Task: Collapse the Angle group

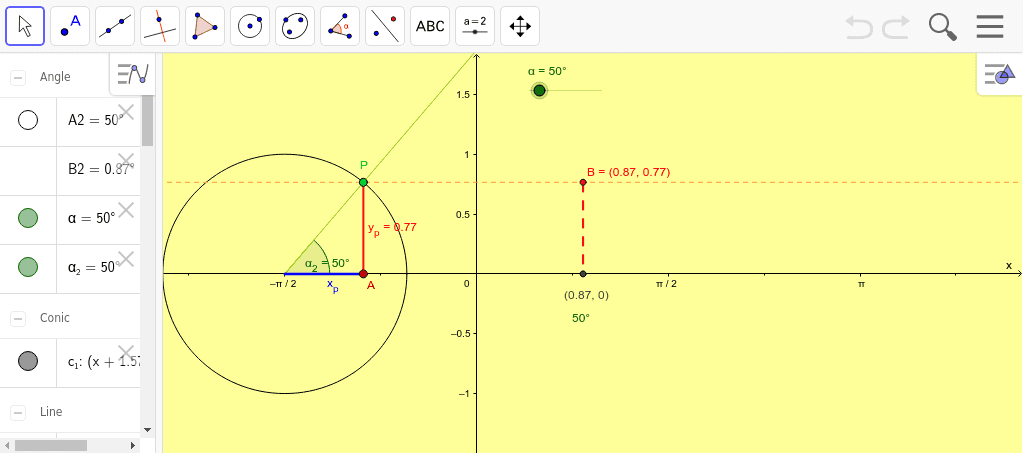Action: click(18, 78)
